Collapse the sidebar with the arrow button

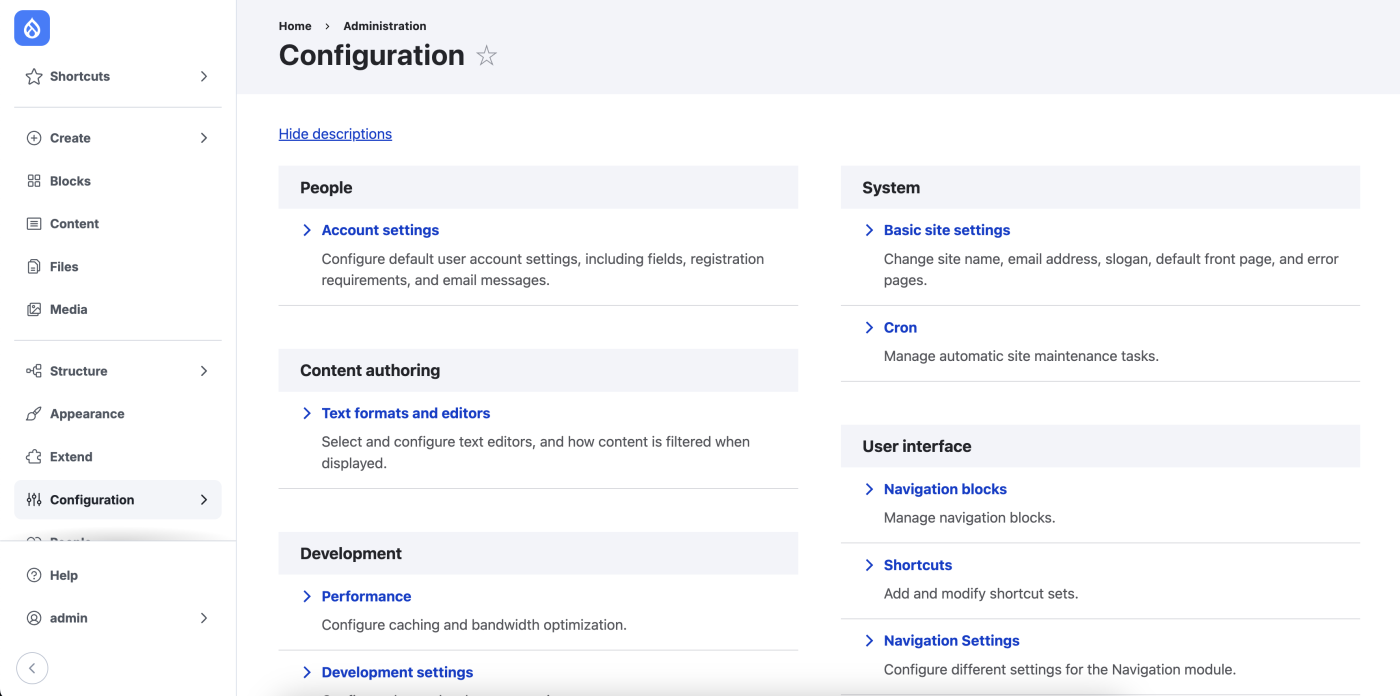click(x=32, y=668)
